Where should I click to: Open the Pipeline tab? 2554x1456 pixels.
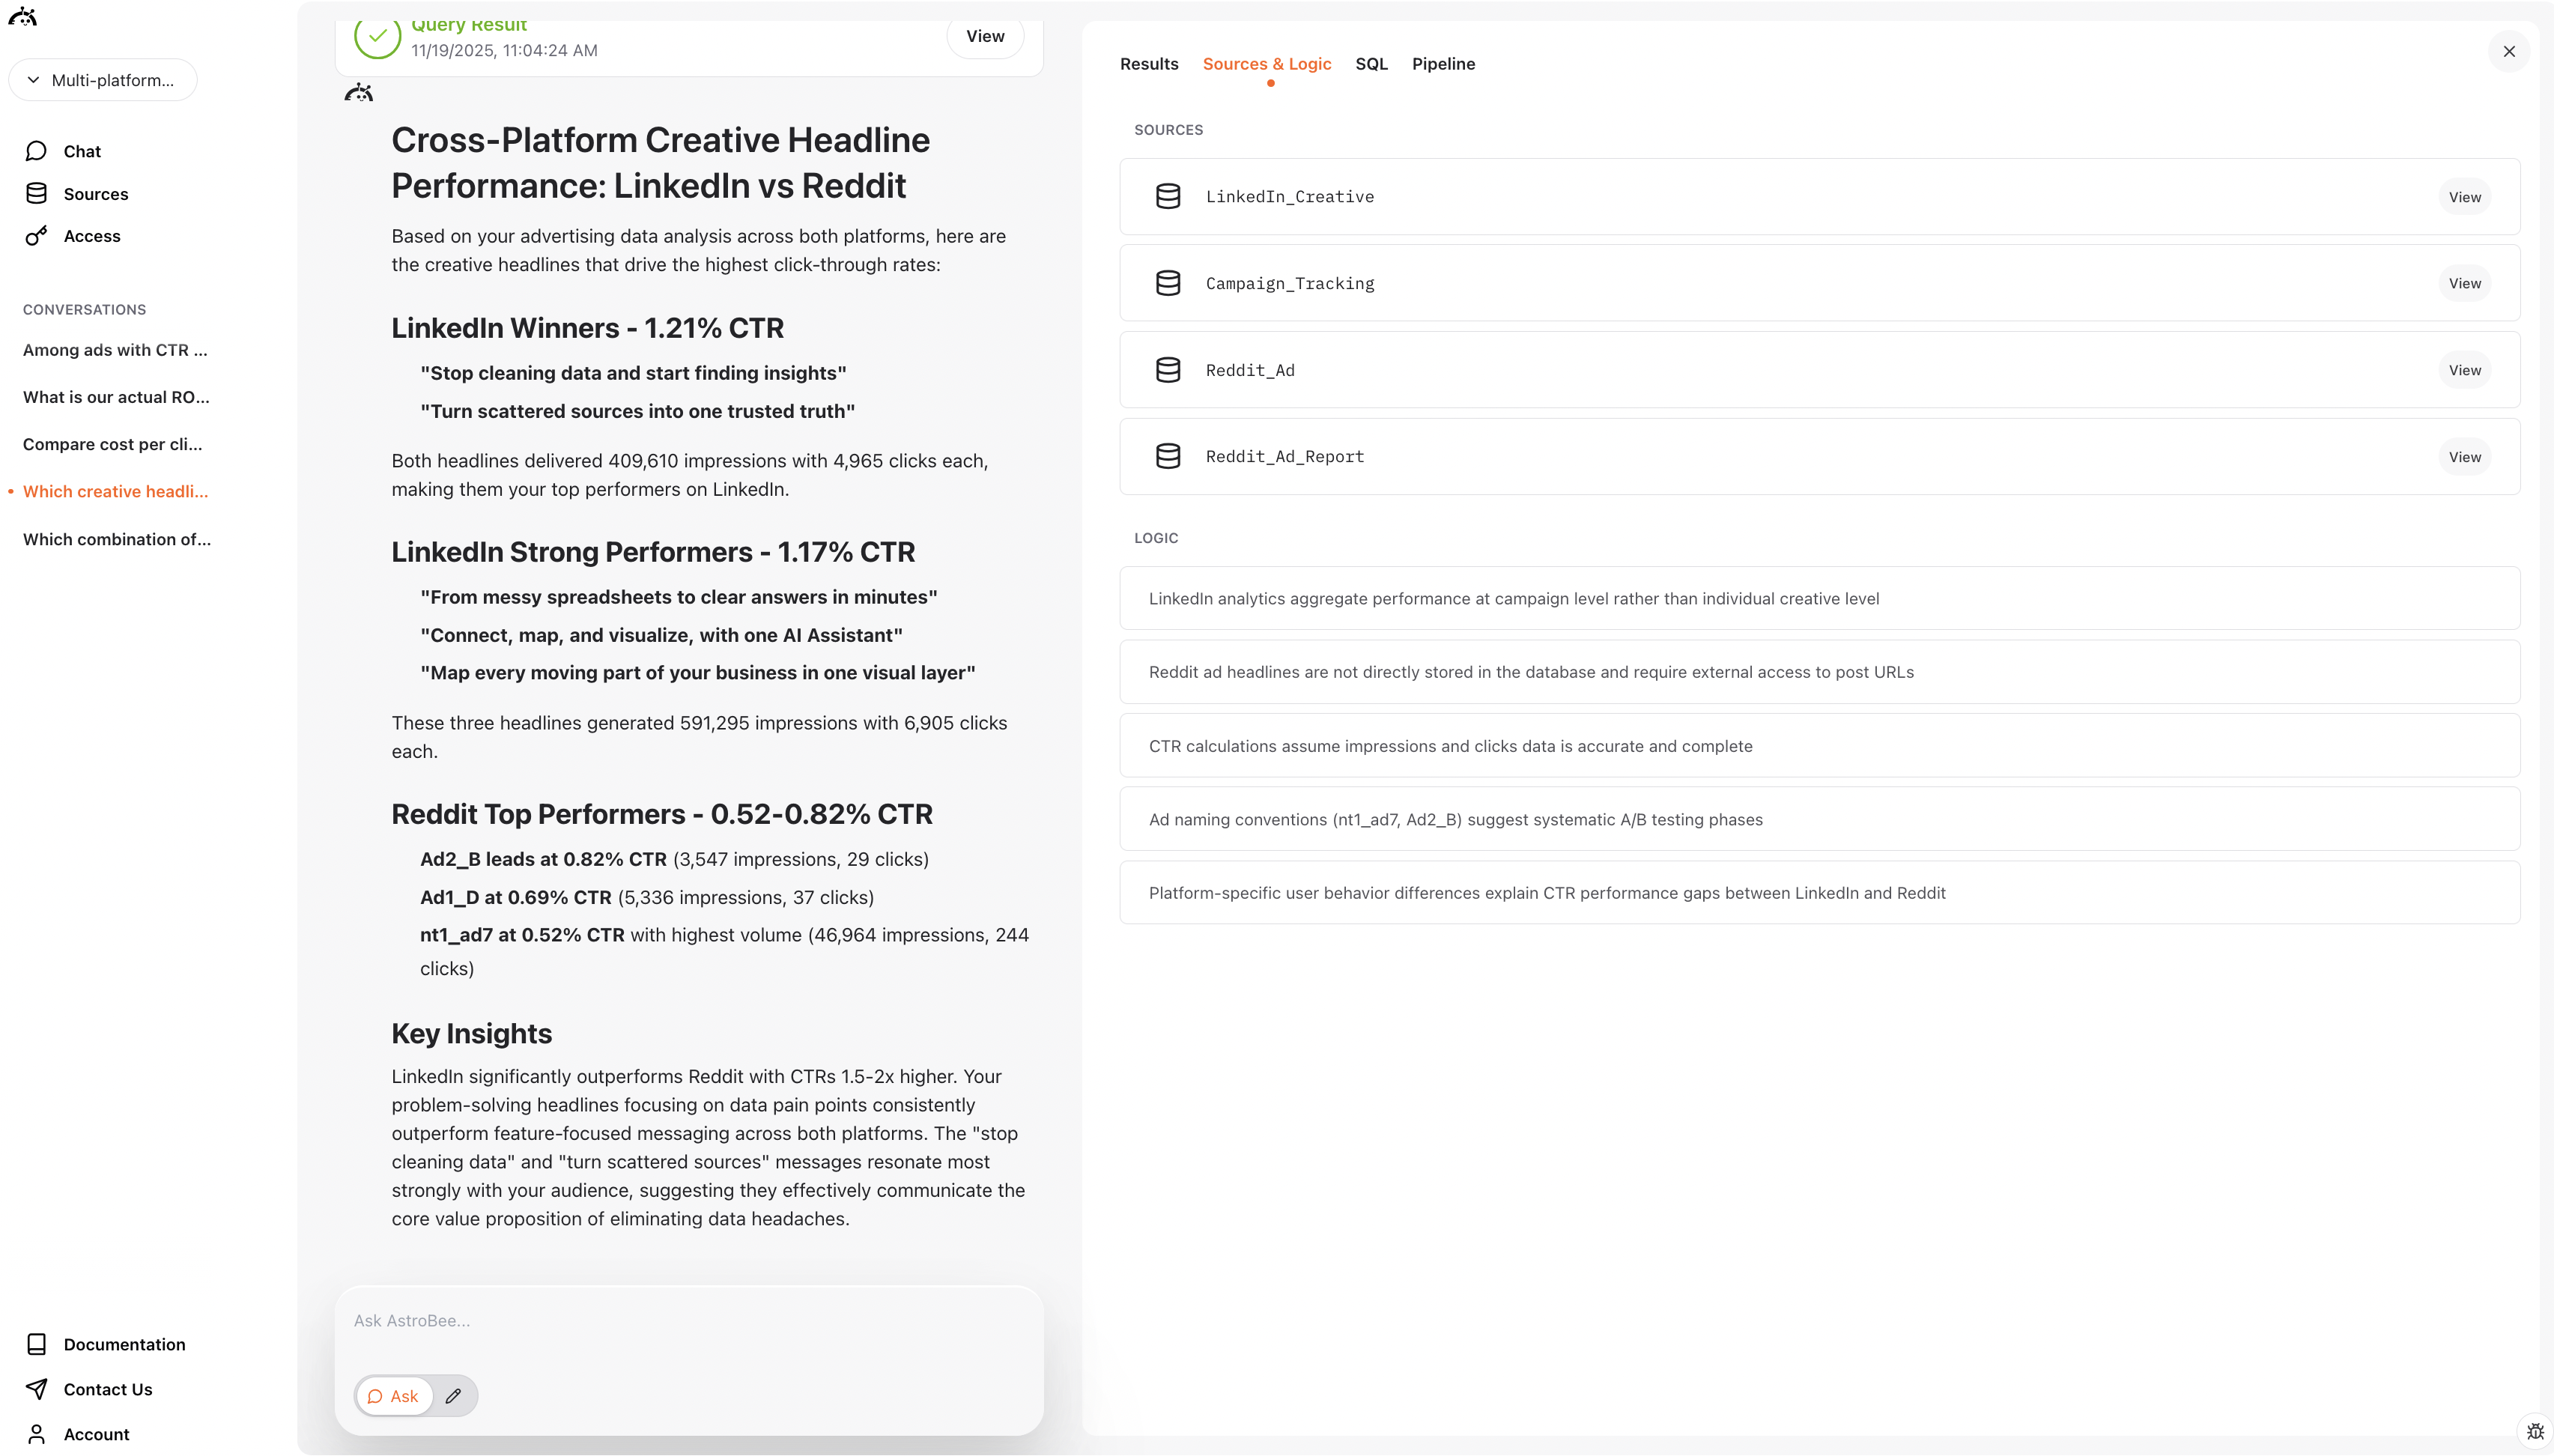coord(1443,63)
